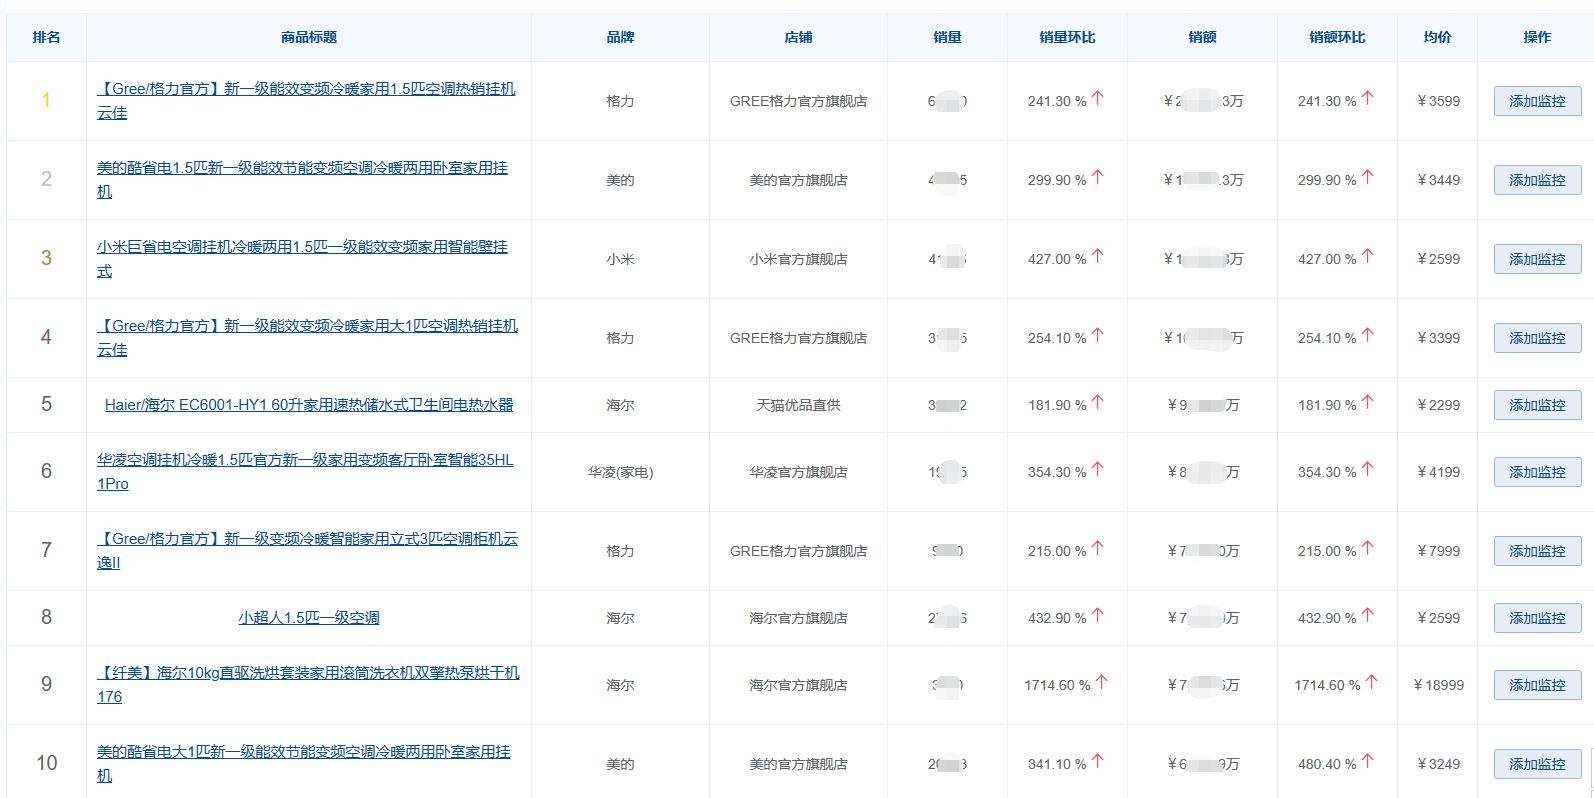
Task: Click red up arrow beside 销额环比 299.90% in row 2
Action: point(1367,178)
